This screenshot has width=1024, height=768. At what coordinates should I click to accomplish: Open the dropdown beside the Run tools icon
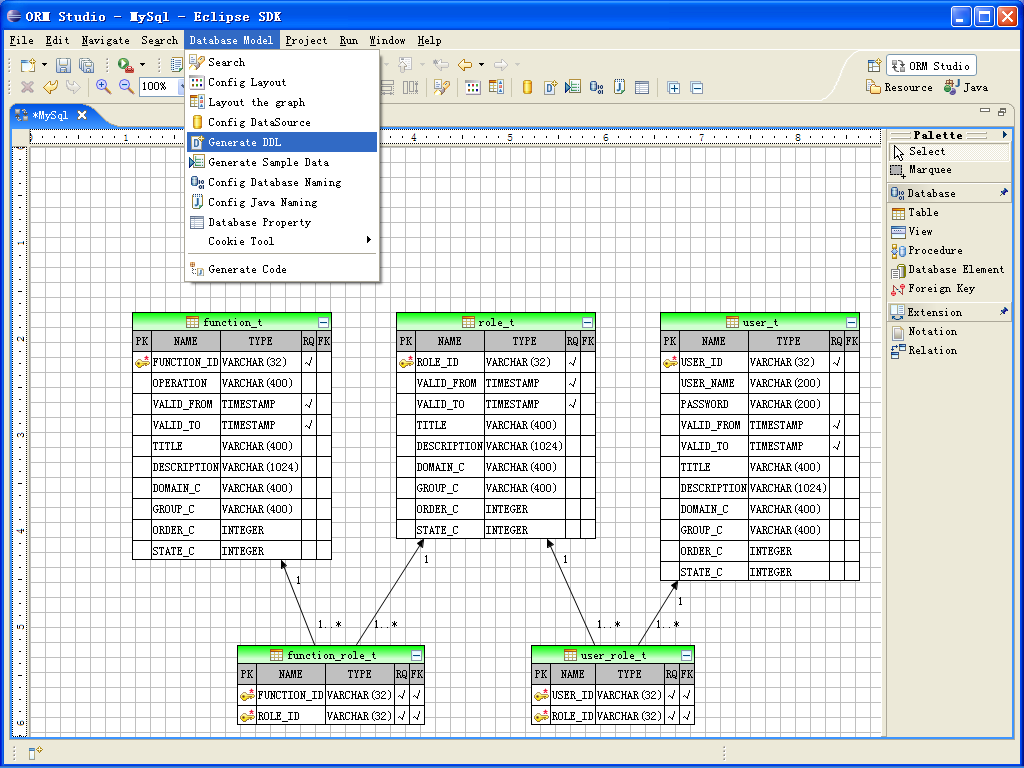click(x=142, y=65)
